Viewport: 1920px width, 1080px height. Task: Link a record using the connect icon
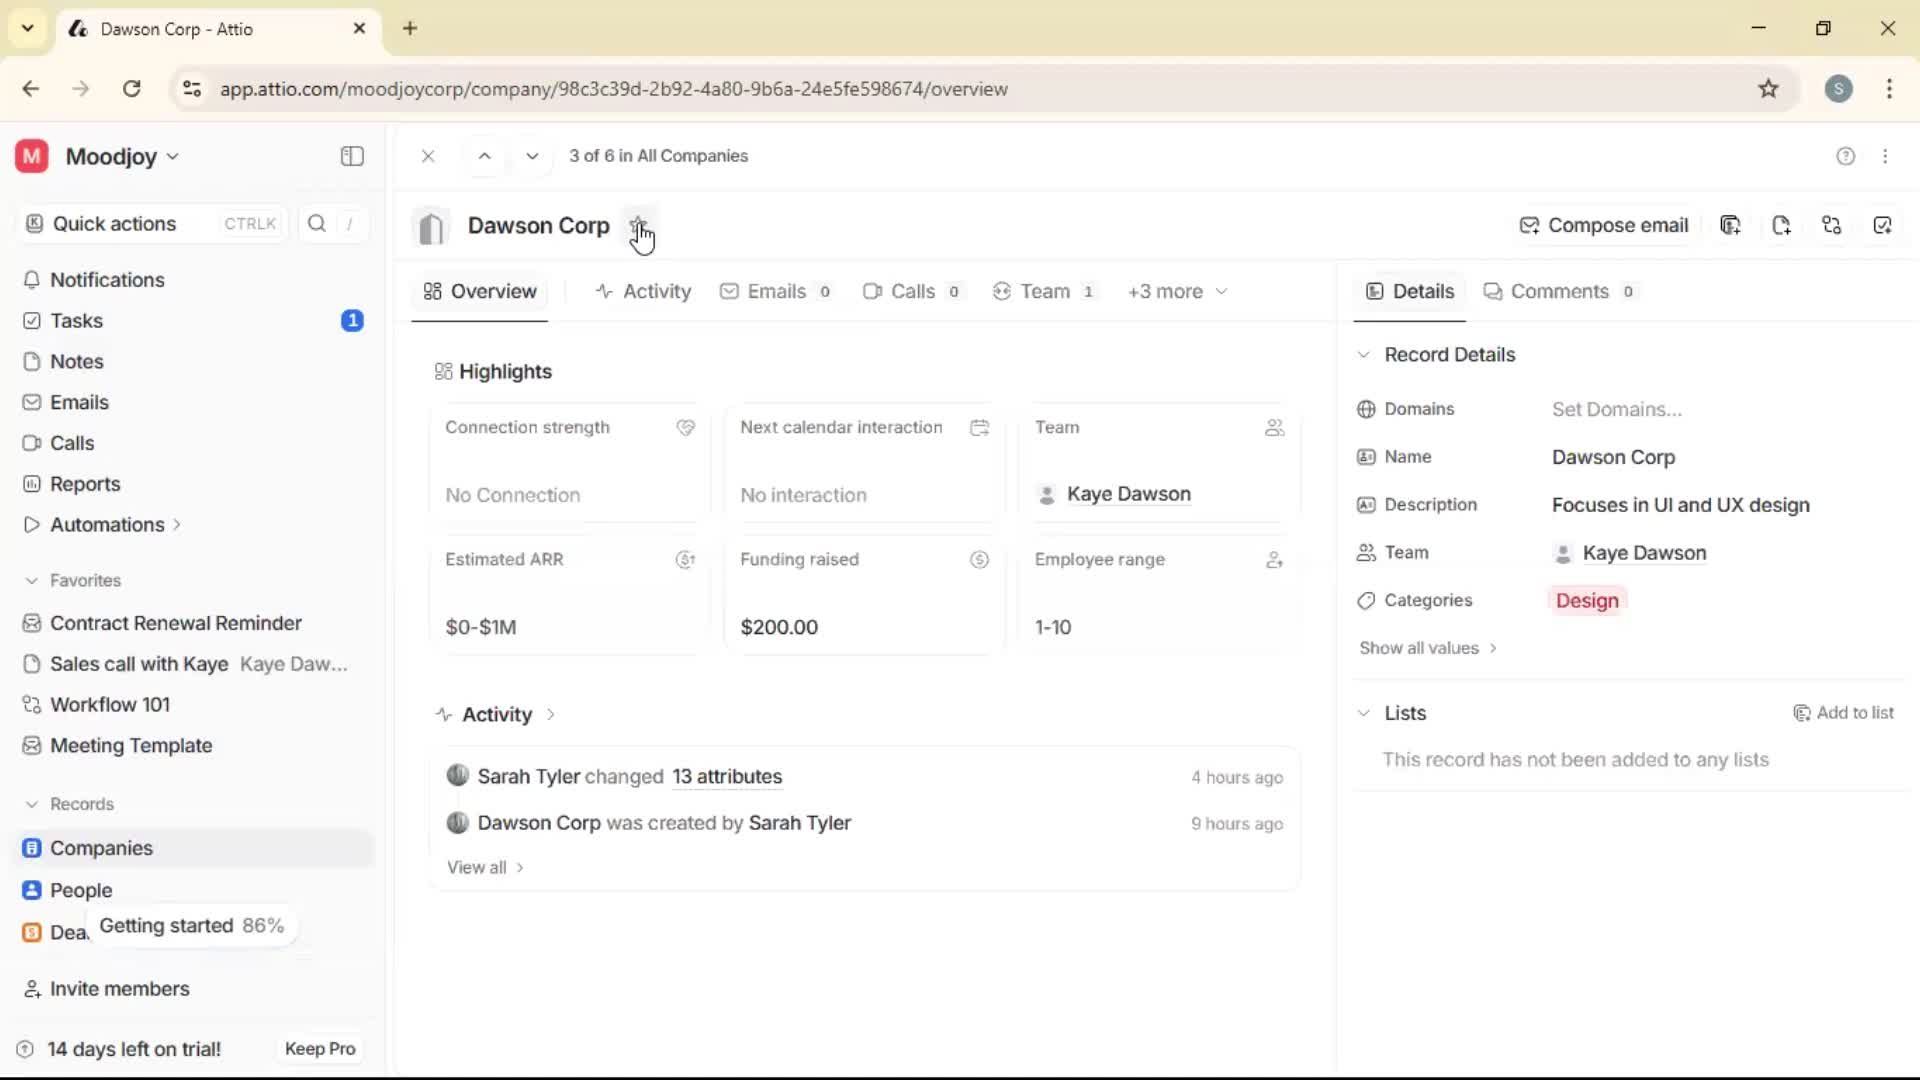point(1833,225)
